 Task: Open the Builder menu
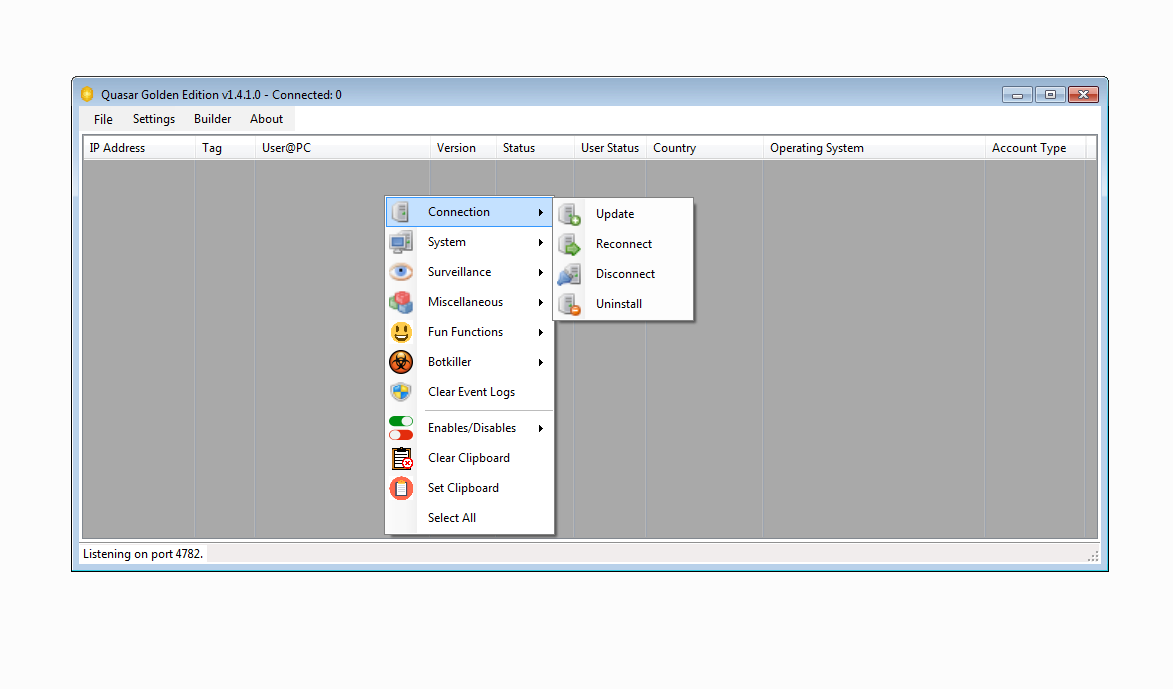(212, 118)
